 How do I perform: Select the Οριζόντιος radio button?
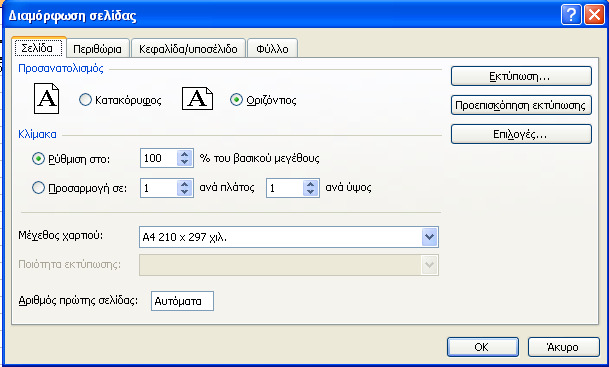click(236, 100)
